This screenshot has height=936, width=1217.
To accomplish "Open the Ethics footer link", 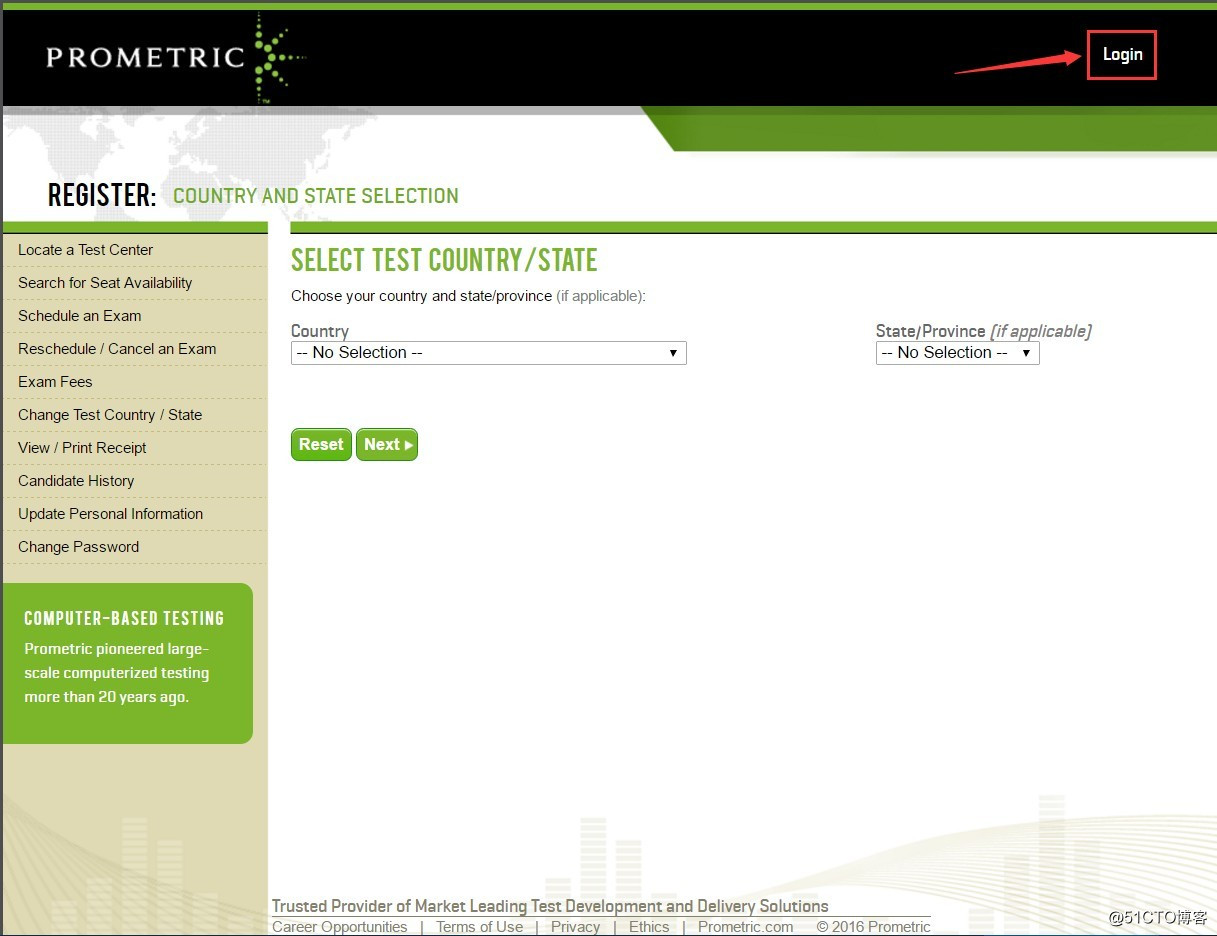I will (x=649, y=927).
